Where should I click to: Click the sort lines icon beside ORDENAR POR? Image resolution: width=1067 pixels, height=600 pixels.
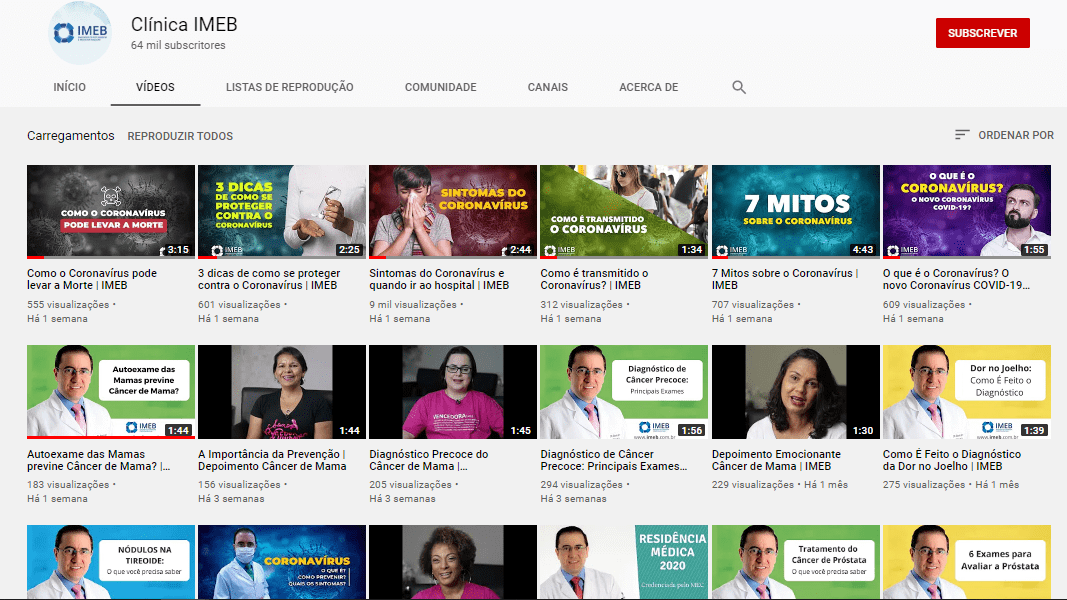tap(962, 135)
